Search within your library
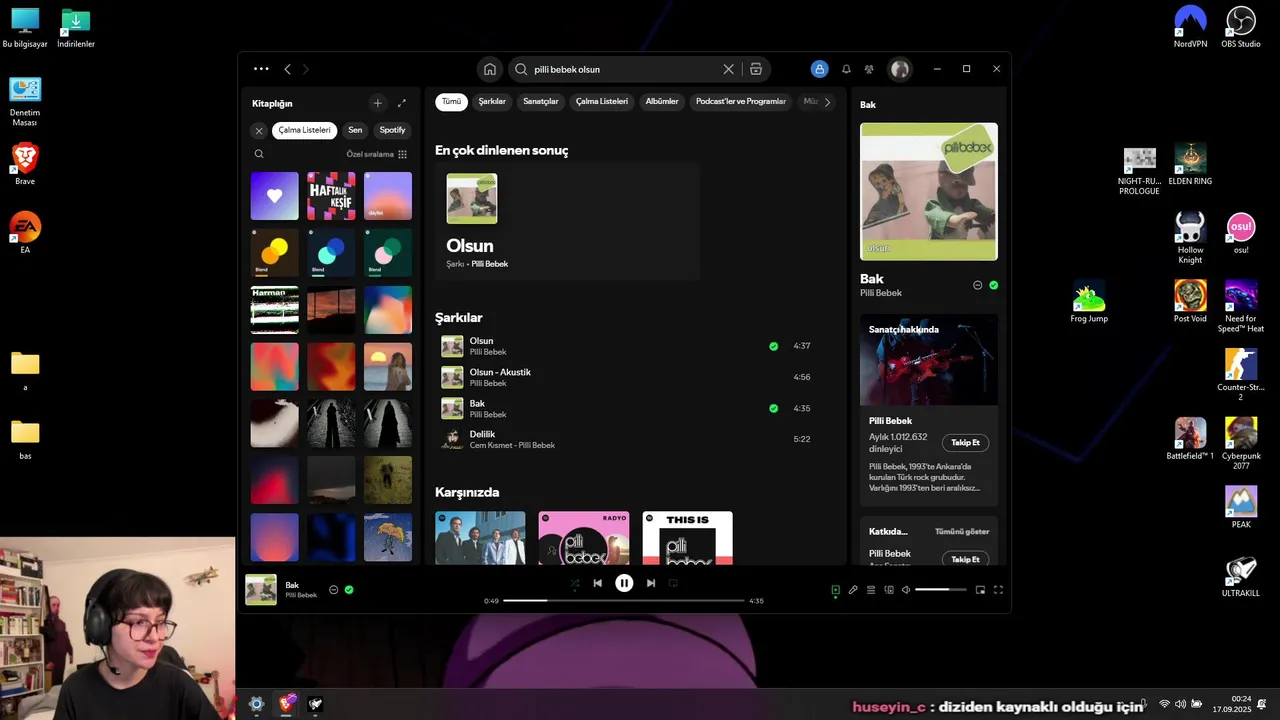Image resolution: width=1280 pixels, height=720 pixels. point(259,154)
